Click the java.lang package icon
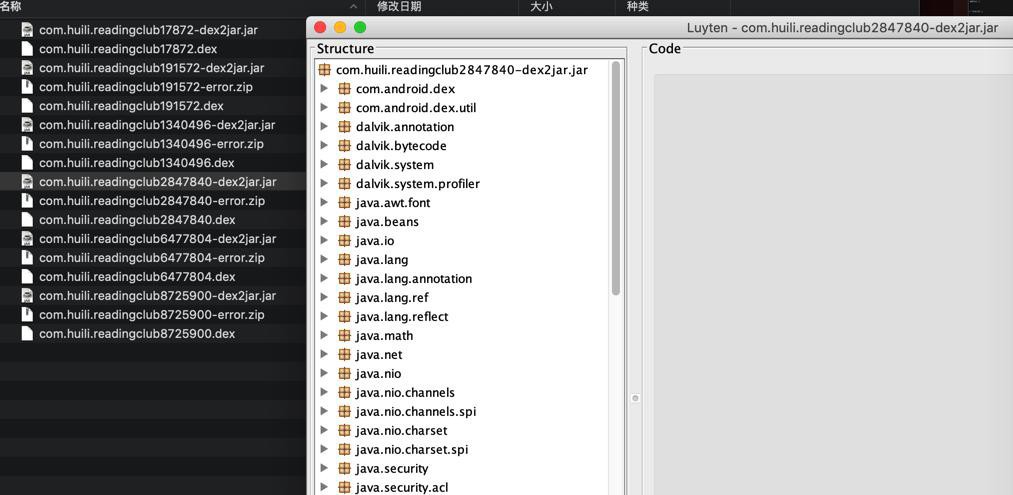1013x495 pixels. tap(344, 260)
